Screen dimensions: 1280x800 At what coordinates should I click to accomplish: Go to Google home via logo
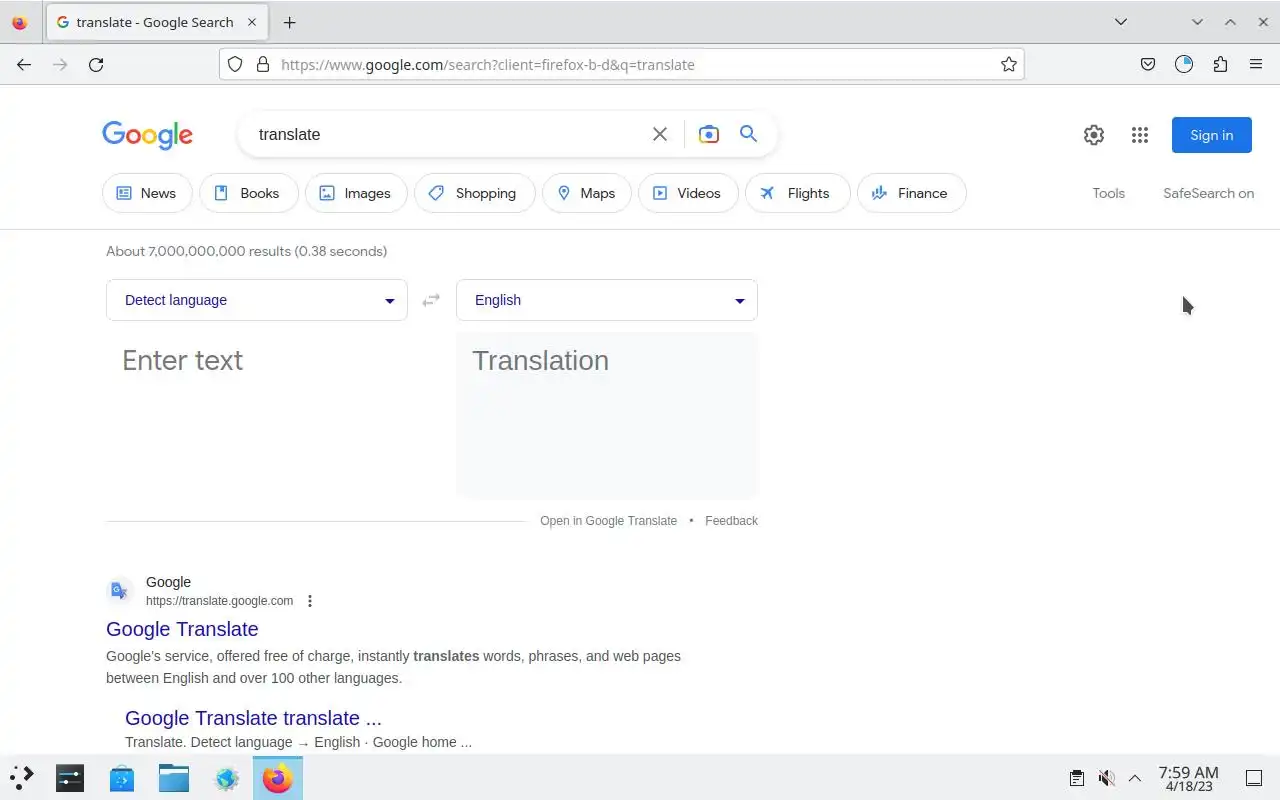click(x=147, y=135)
